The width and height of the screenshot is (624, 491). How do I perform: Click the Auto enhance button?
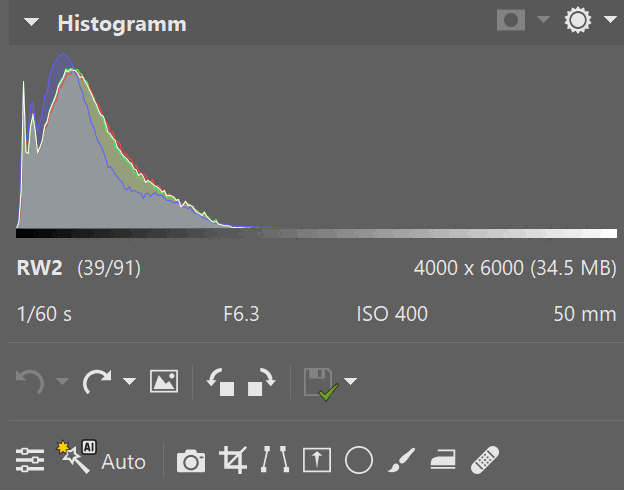123,462
